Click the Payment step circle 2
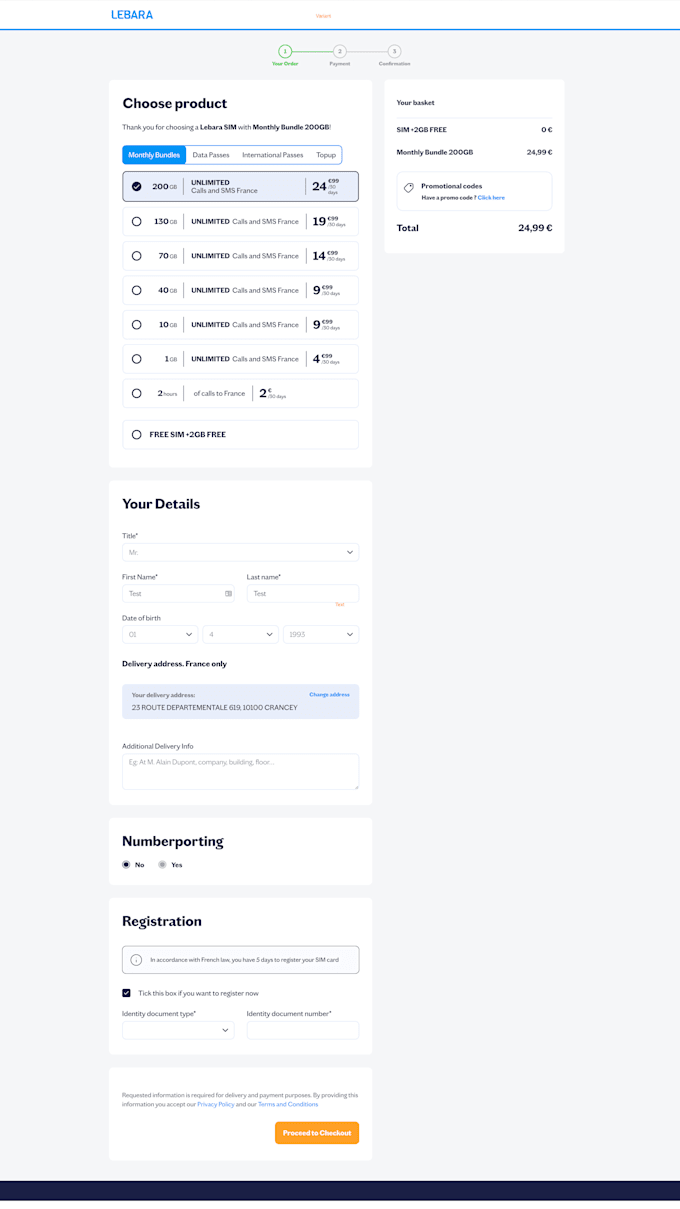Viewport: 680px width, 1209px height. pos(340,50)
